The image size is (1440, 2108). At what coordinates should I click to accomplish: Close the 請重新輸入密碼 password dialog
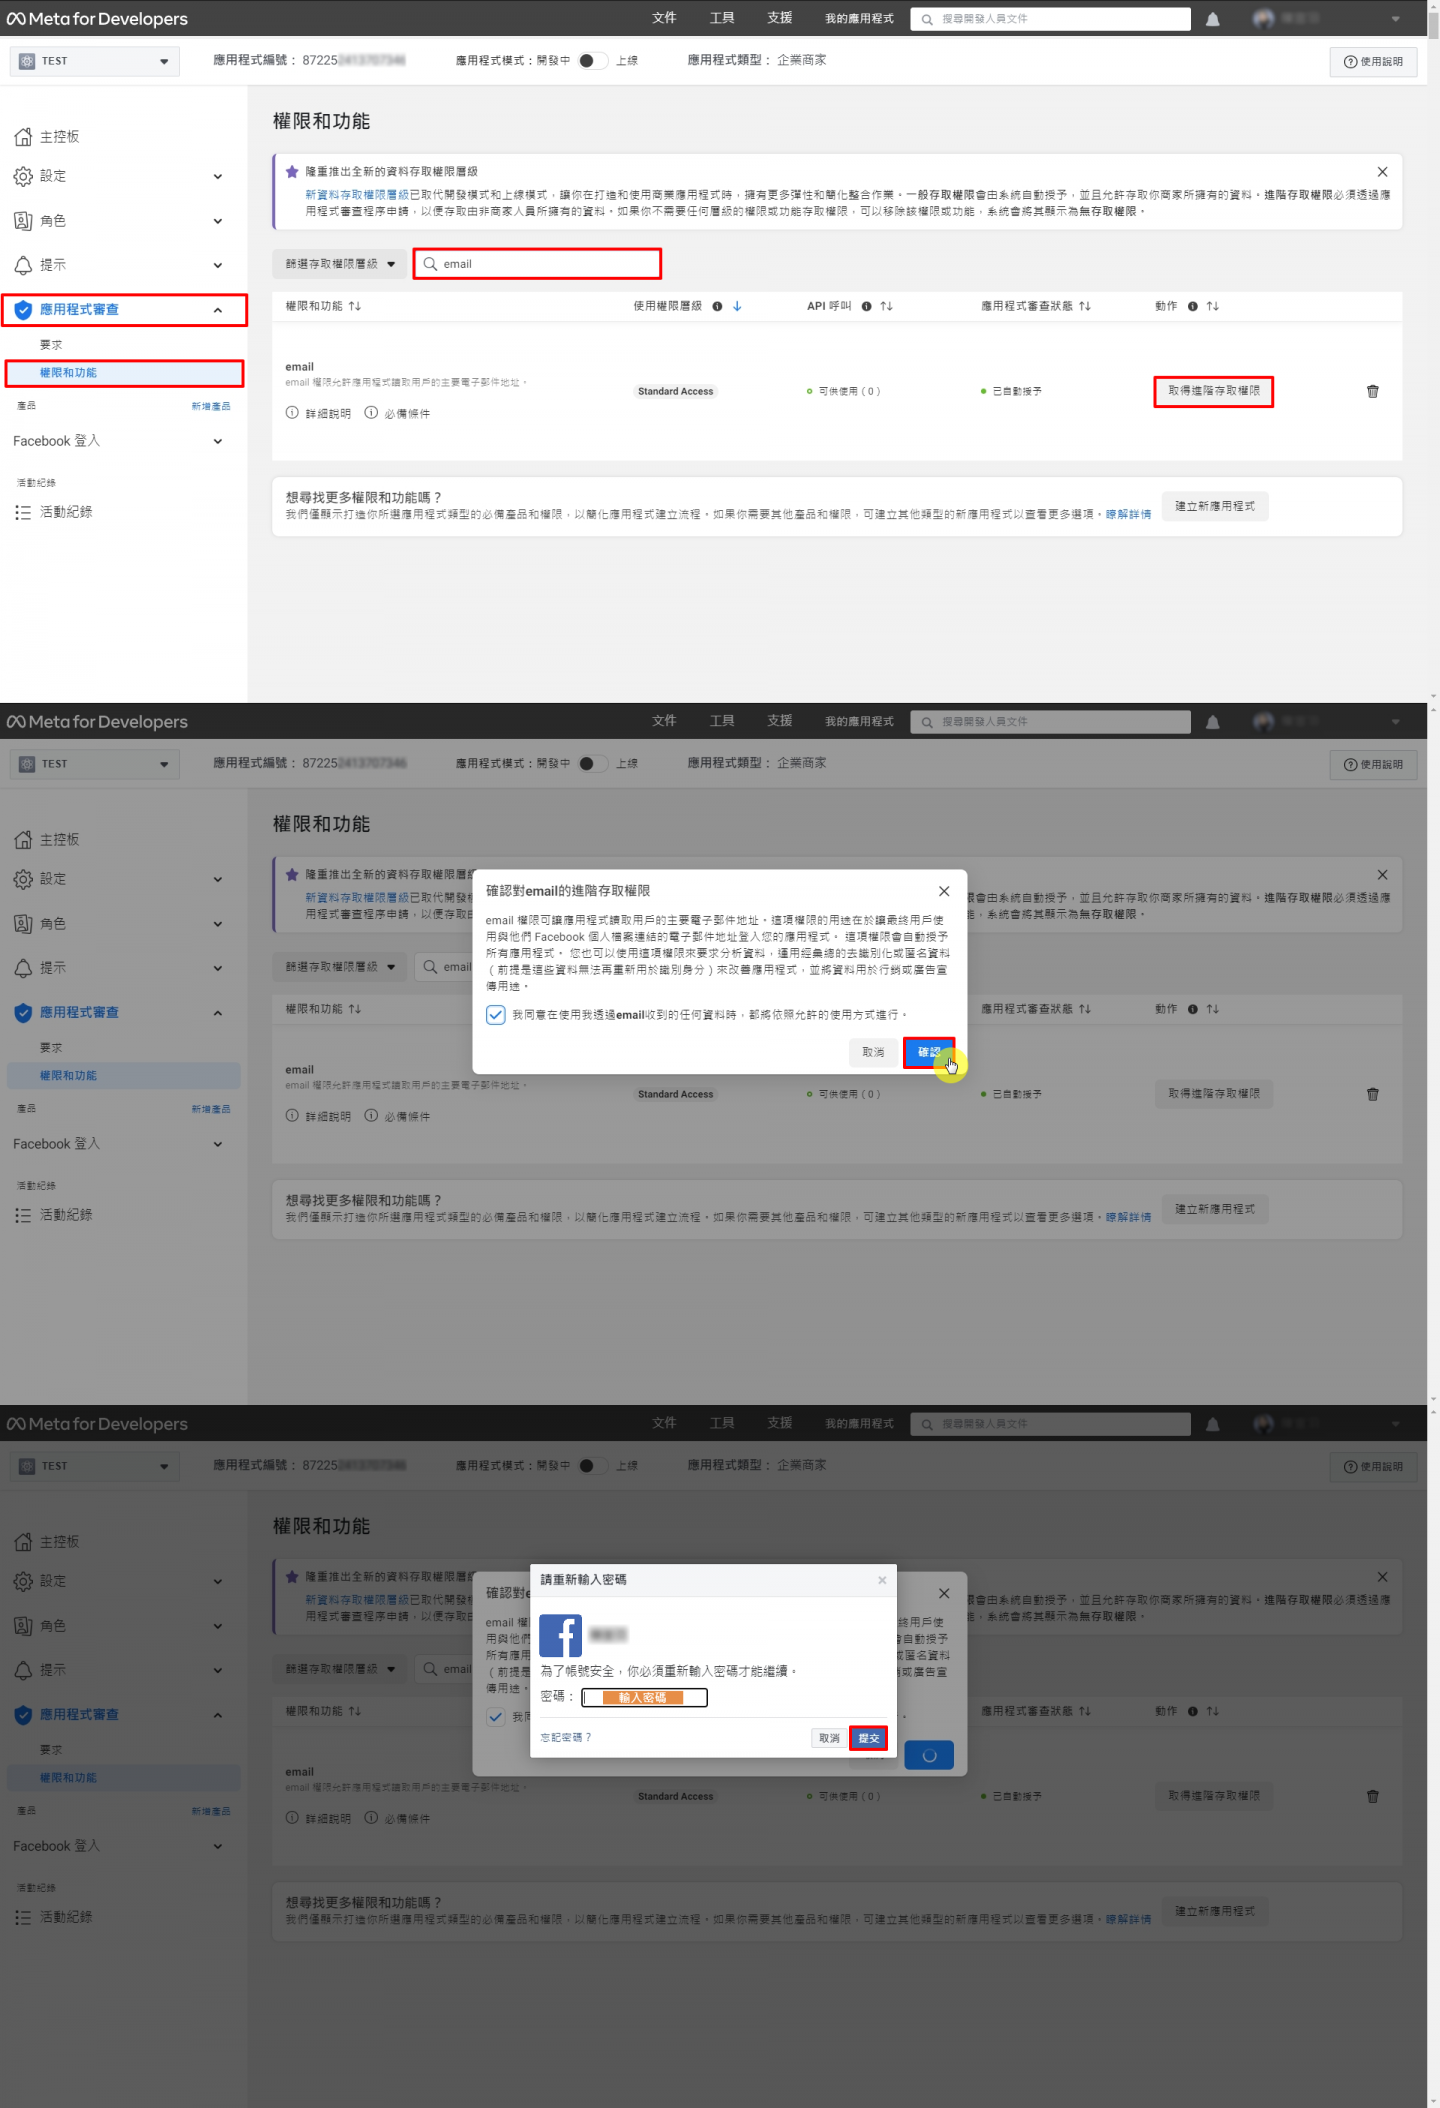(881, 1580)
